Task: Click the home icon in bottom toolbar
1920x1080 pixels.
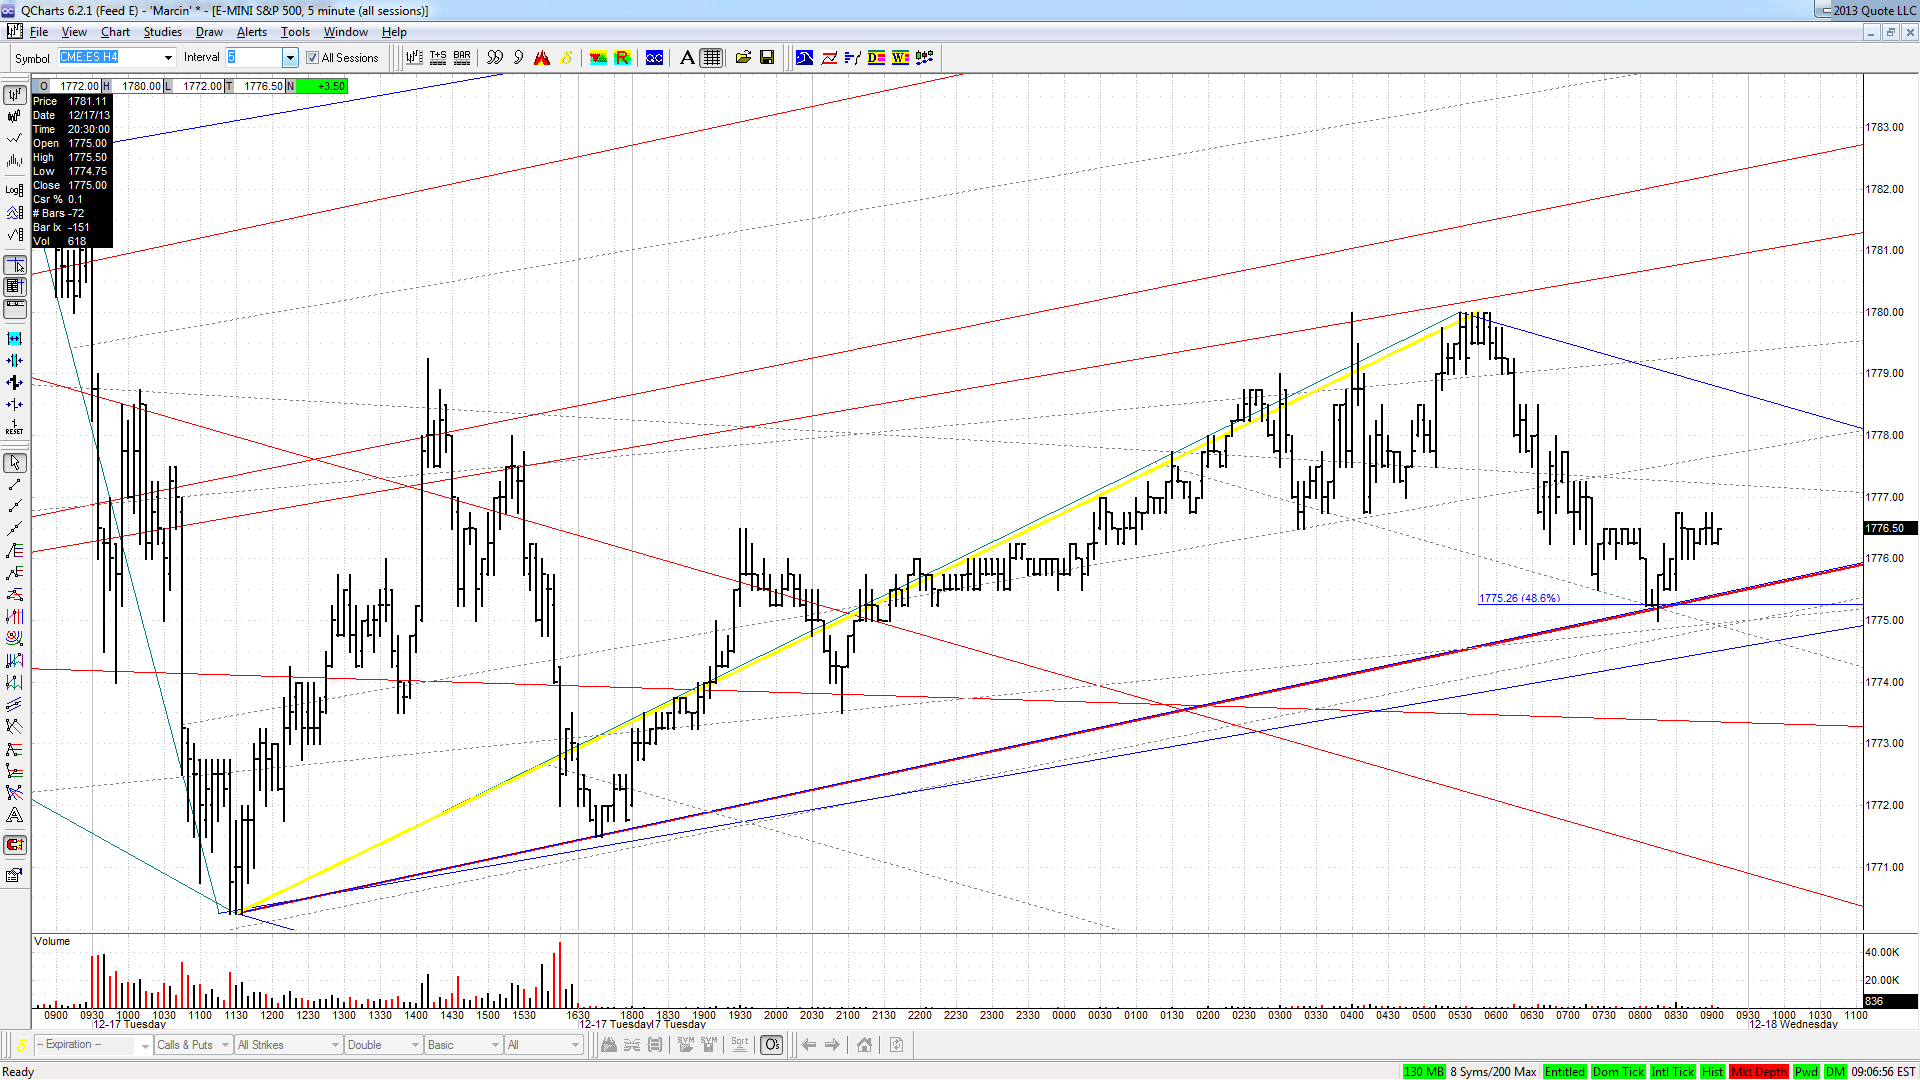Action: (864, 1045)
